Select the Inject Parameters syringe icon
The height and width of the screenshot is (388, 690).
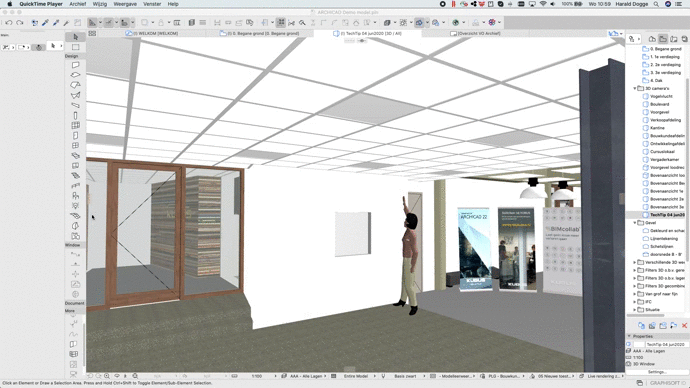56,22
